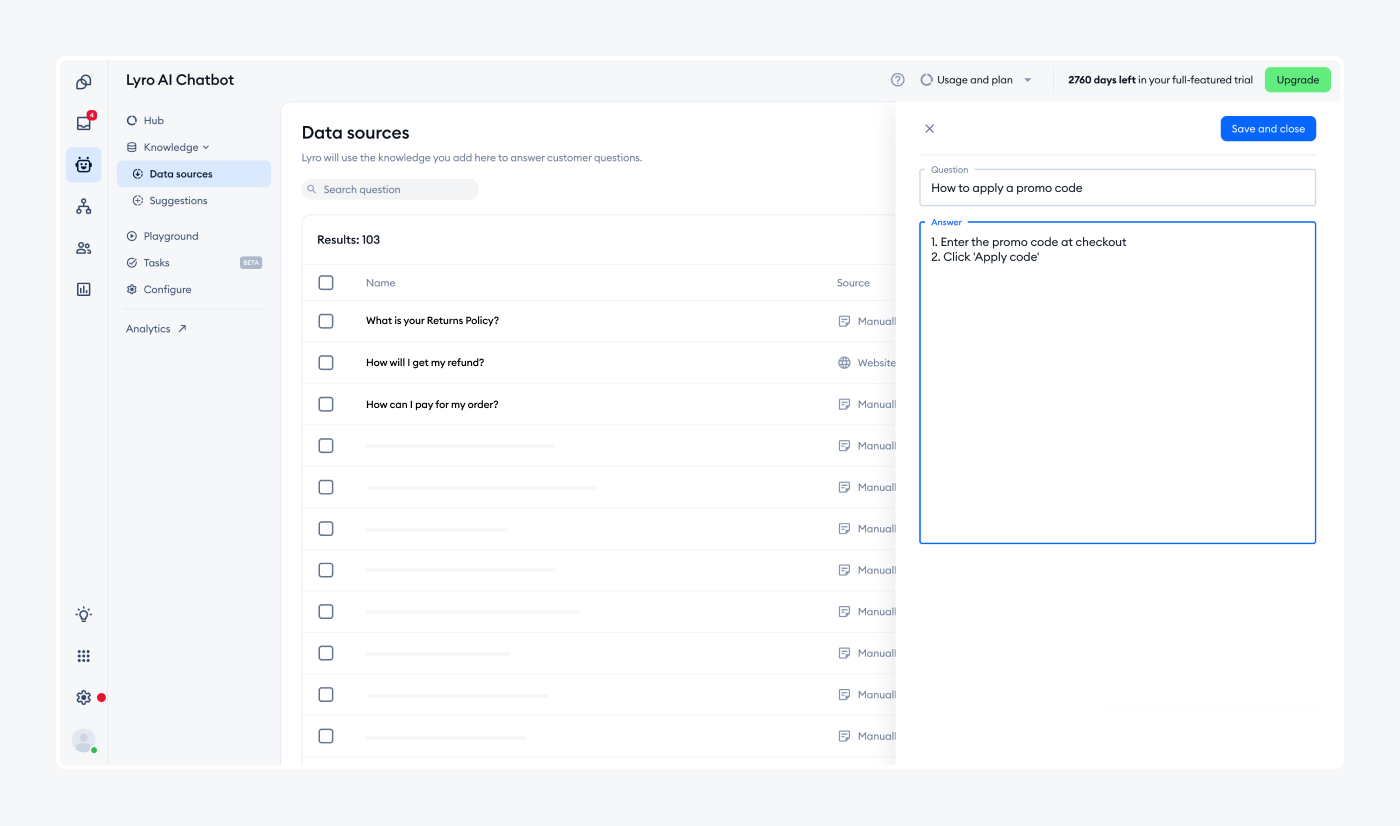1400x826 pixels.
Task: Open the apps grid icon
Action: coord(84,656)
